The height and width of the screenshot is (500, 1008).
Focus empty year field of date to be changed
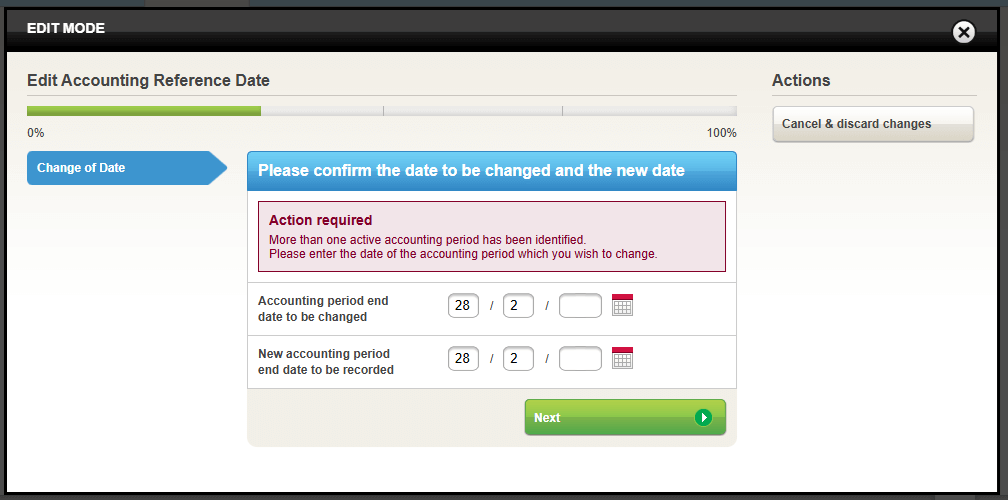click(x=580, y=306)
